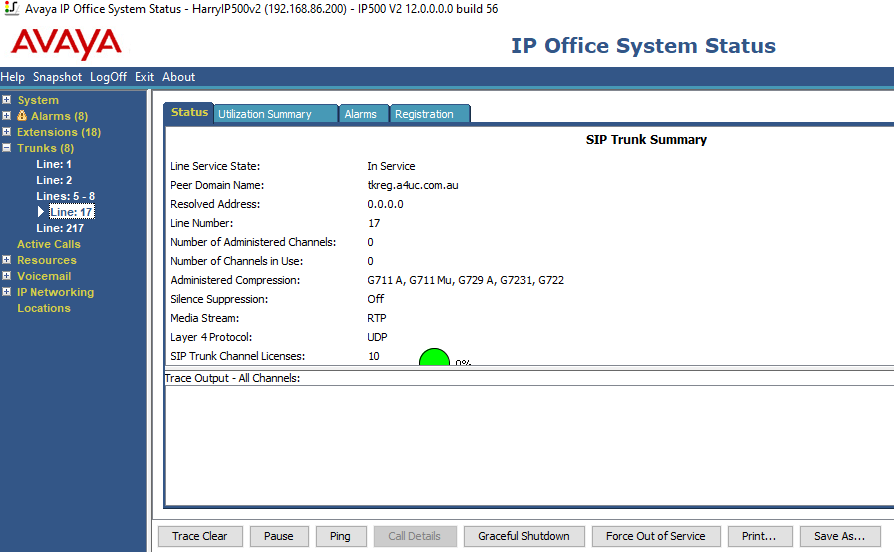Click the codec list G711 A, G711 Mu
Image resolution: width=894 pixels, height=552 pixels.
[x=465, y=280]
